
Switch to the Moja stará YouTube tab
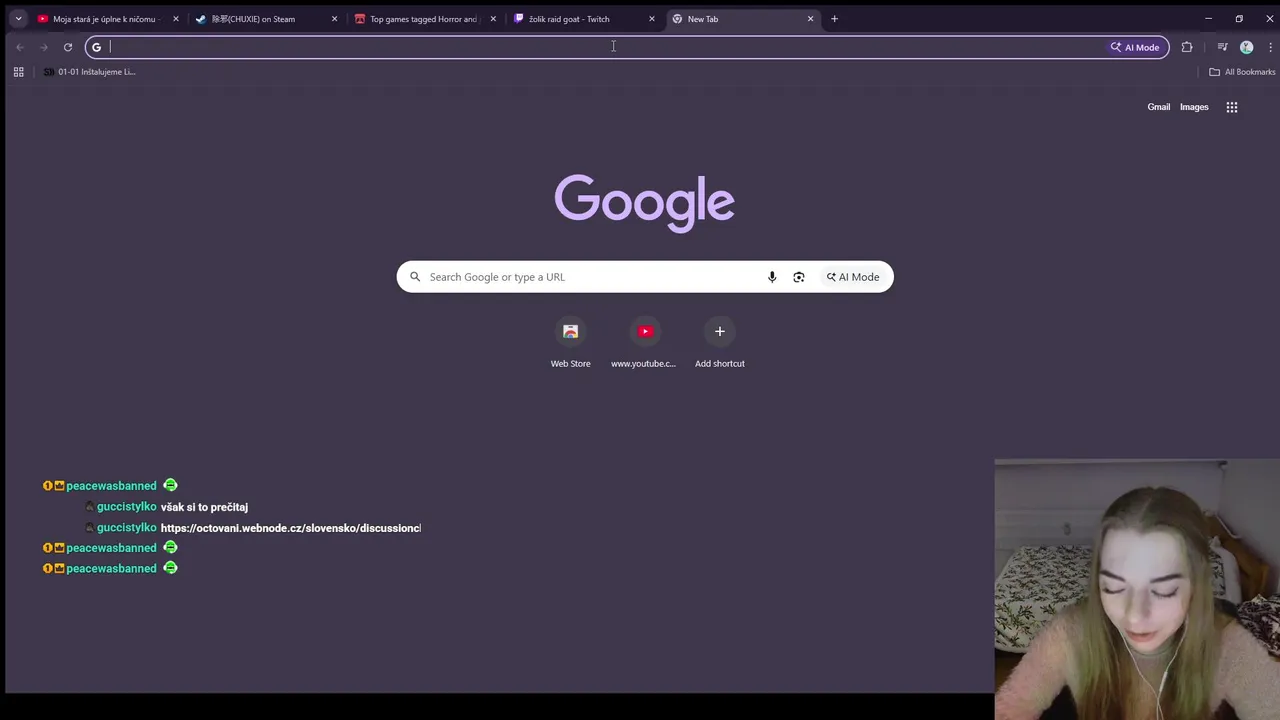click(105, 18)
